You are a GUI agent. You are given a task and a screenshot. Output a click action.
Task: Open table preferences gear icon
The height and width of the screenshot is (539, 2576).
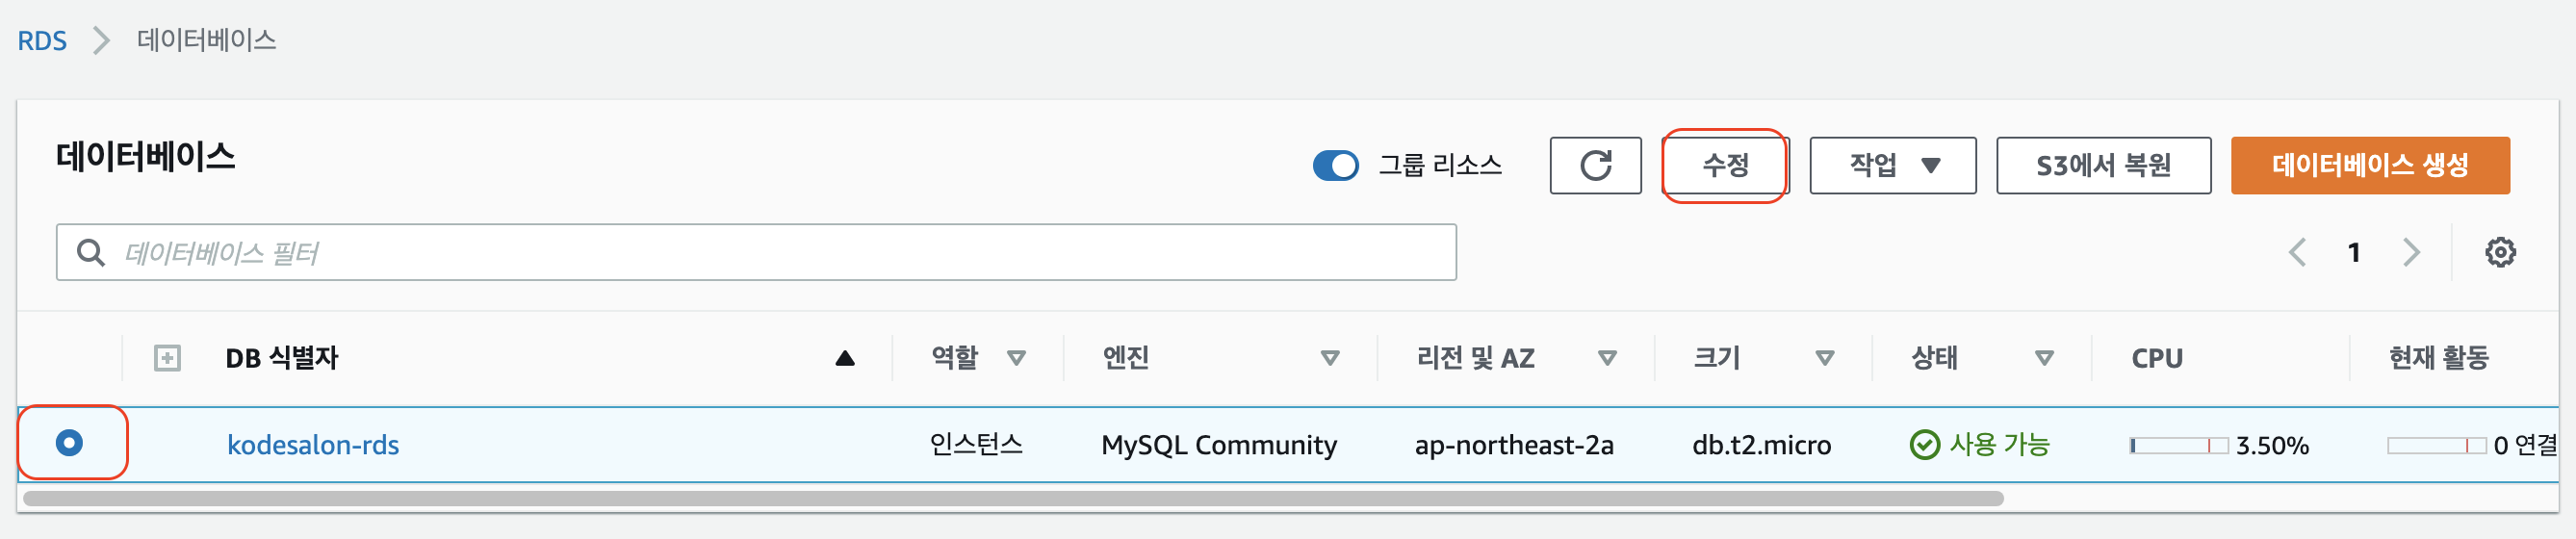coord(2500,252)
